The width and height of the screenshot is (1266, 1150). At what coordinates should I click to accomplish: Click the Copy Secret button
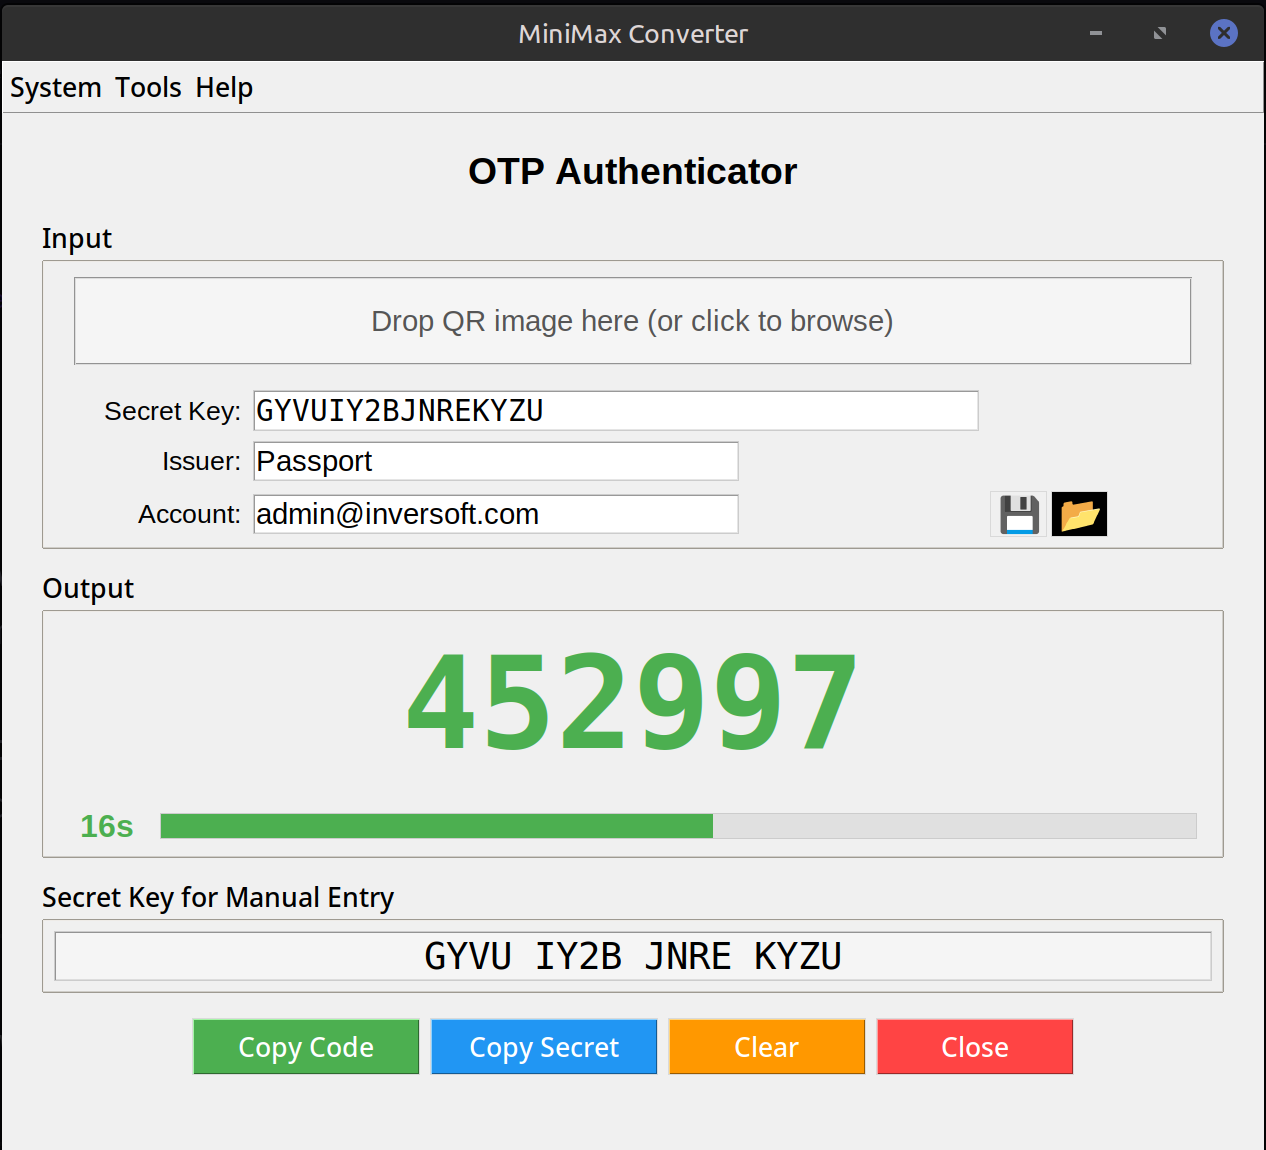(x=544, y=1047)
